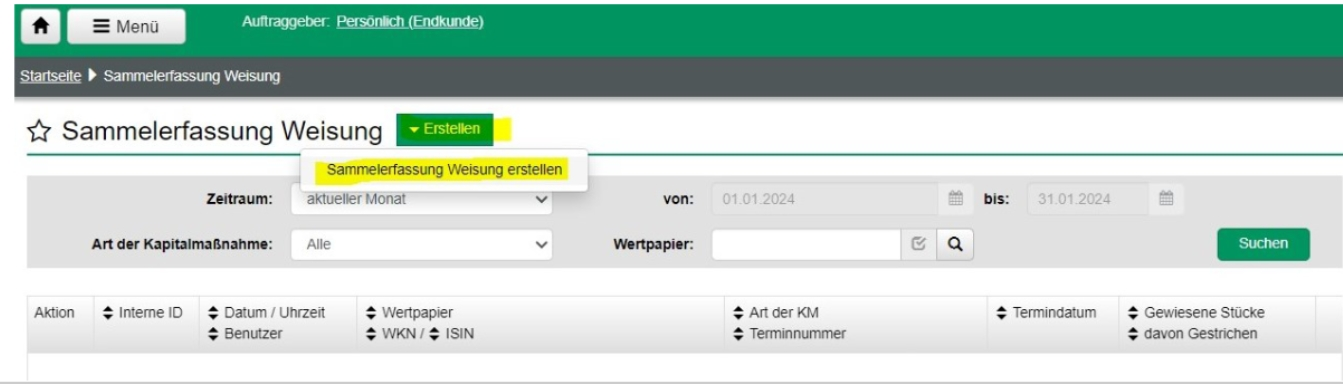Image resolution: width=1343 pixels, height=386 pixels.
Task: Sort by Termindatum column arrows
Action: click(x=1003, y=314)
